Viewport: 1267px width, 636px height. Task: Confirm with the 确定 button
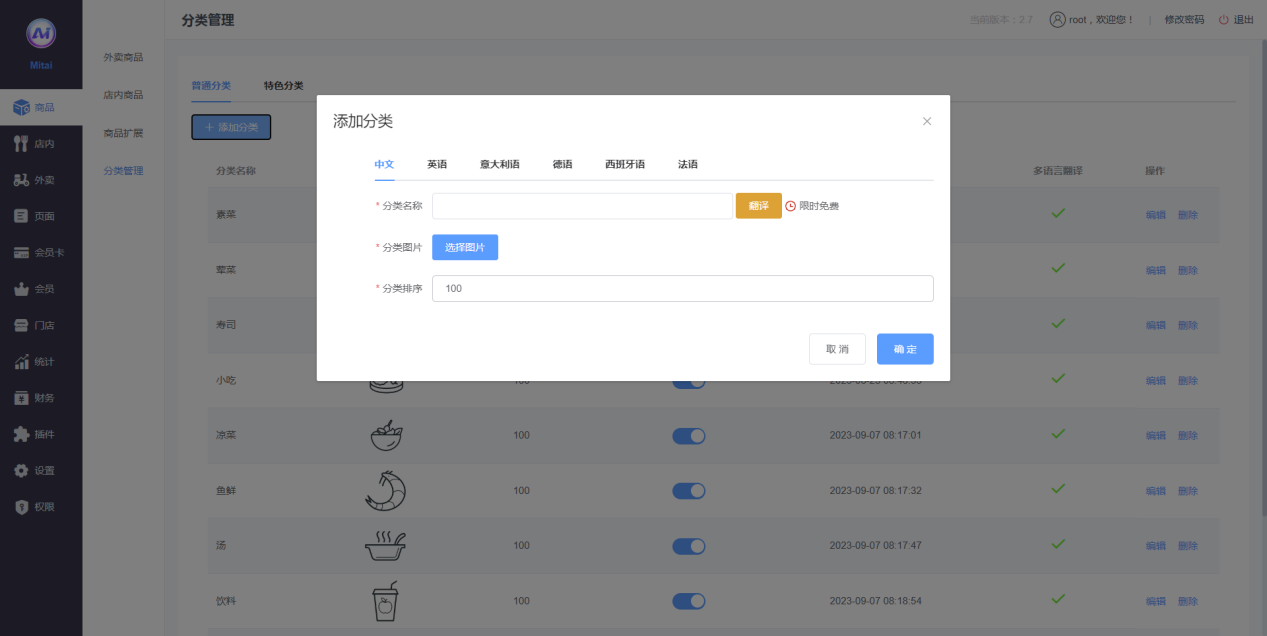tap(905, 349)
